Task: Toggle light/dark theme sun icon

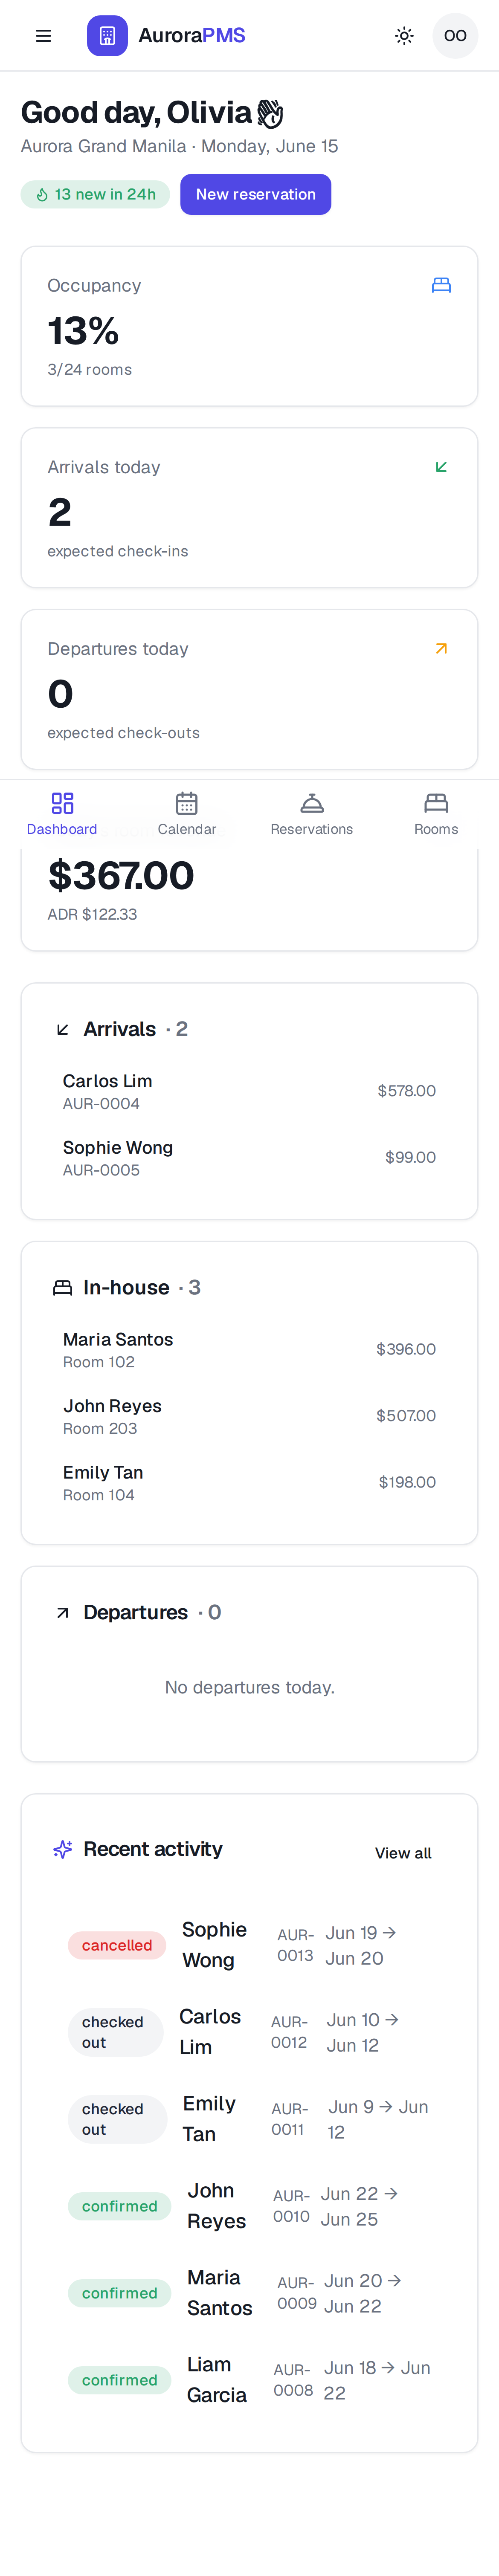Action: [x=404, y=36]
